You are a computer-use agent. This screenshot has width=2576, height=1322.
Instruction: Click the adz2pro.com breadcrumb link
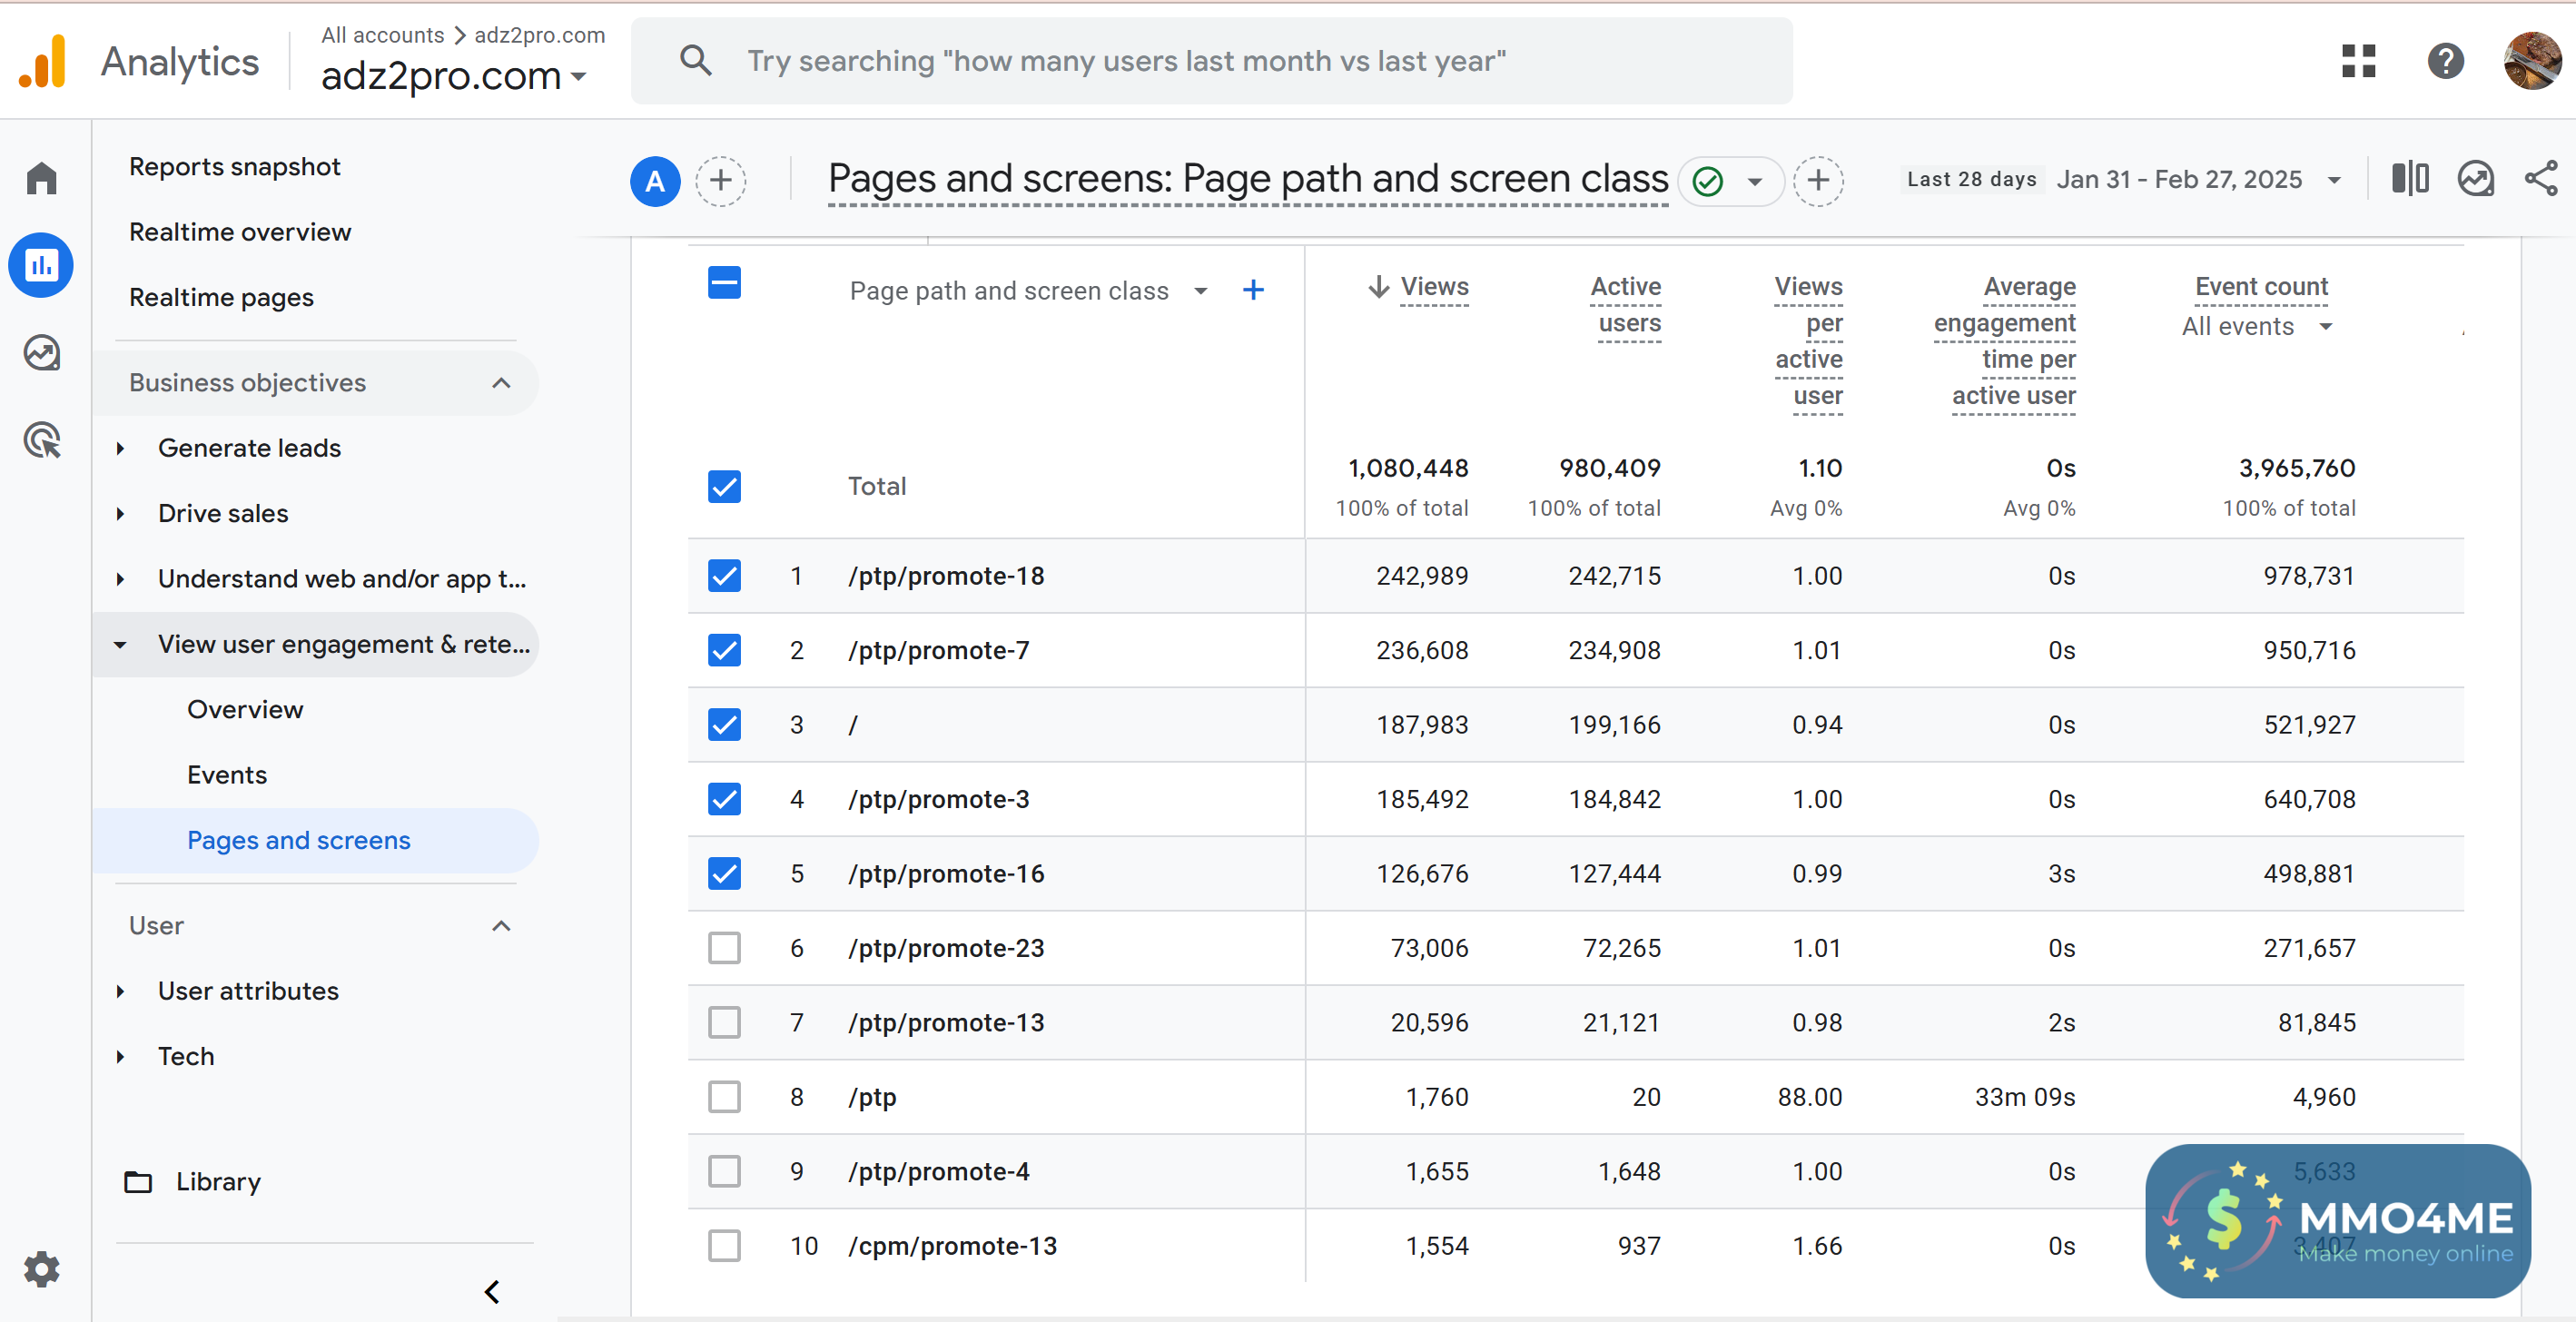click(539, 35)
